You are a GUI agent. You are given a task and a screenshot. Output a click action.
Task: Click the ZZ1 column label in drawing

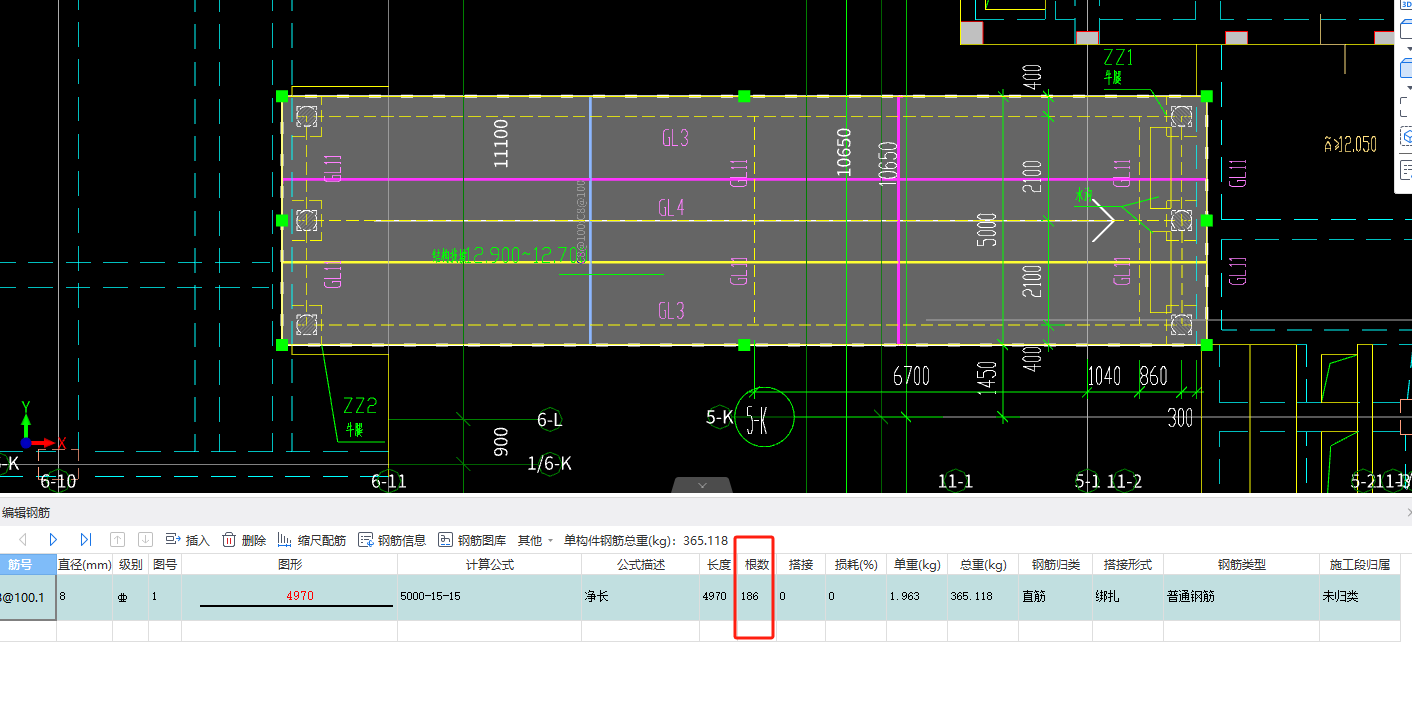(1118, 57)
